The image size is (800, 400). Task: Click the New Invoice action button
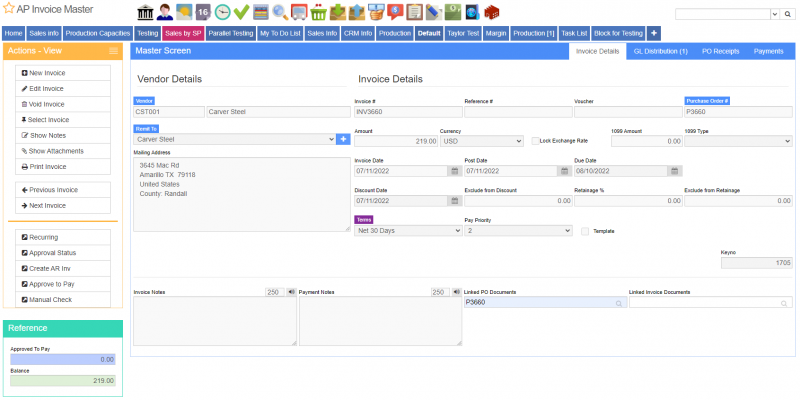coord(63,74)
